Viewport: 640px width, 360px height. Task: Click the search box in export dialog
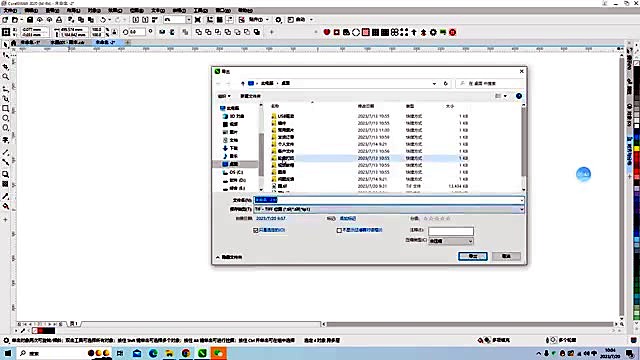coord(490,83)
